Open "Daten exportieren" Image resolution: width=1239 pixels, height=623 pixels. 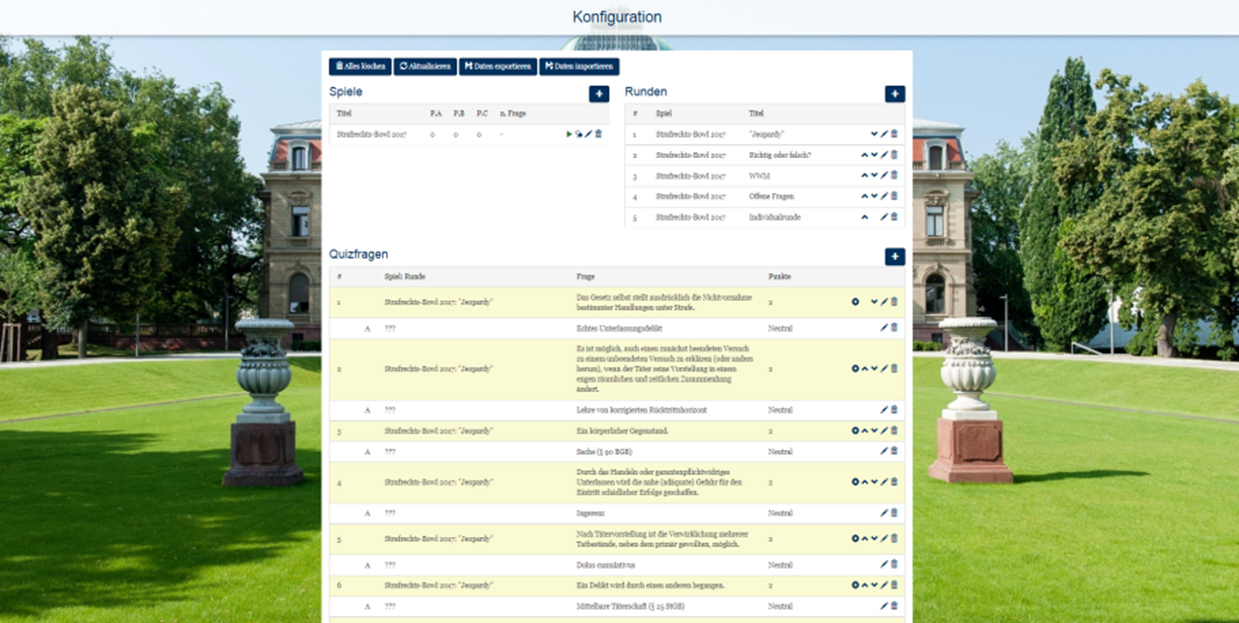(498, 67)
